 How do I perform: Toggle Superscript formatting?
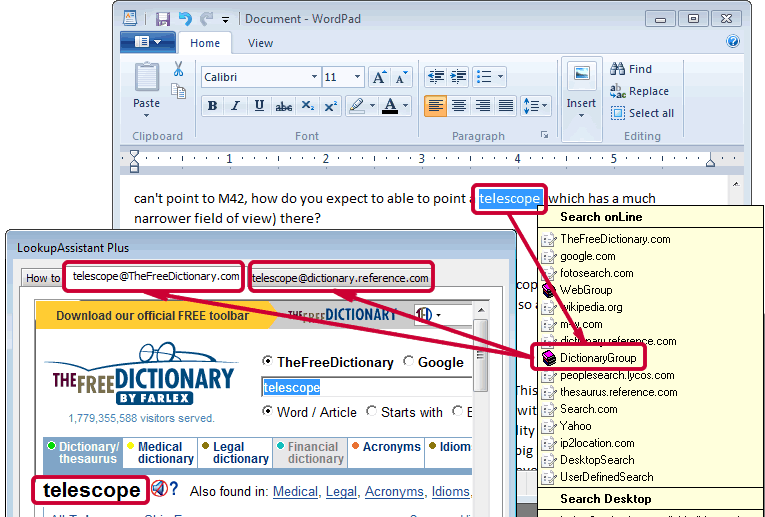pyautogui.click(x=331, y=105)
